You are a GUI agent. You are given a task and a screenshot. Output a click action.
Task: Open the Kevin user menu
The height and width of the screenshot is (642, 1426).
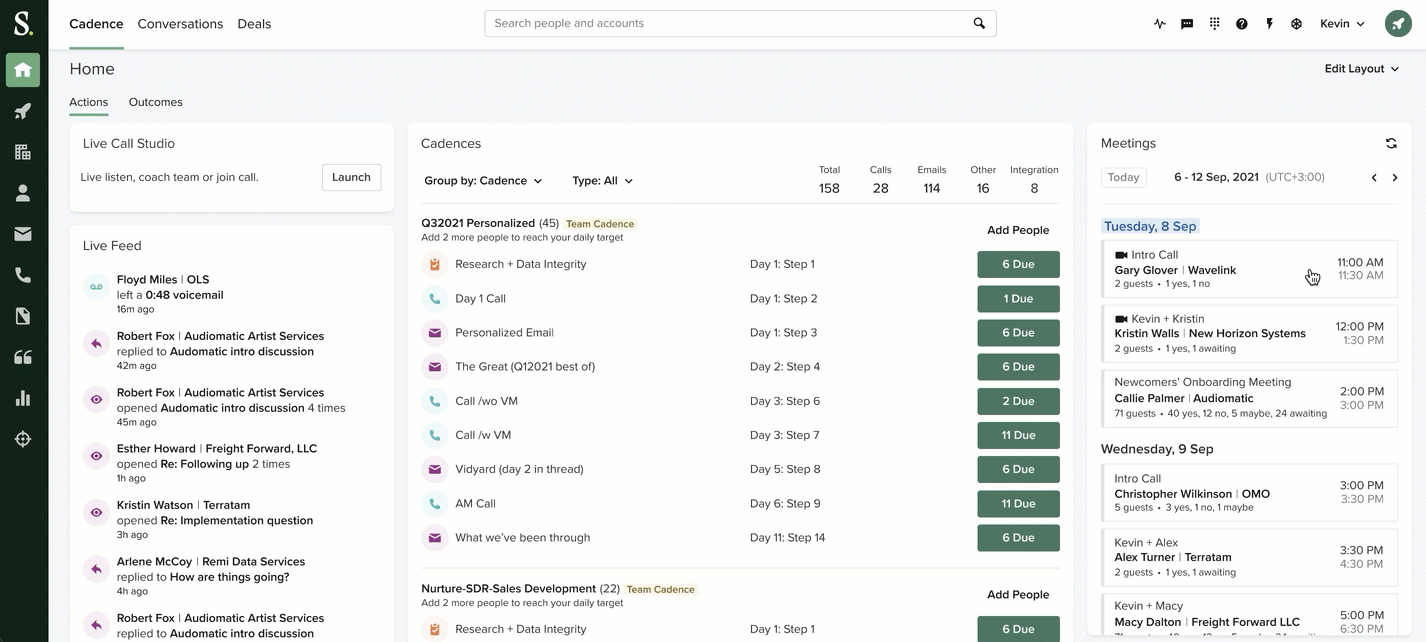pos(1342,24)
